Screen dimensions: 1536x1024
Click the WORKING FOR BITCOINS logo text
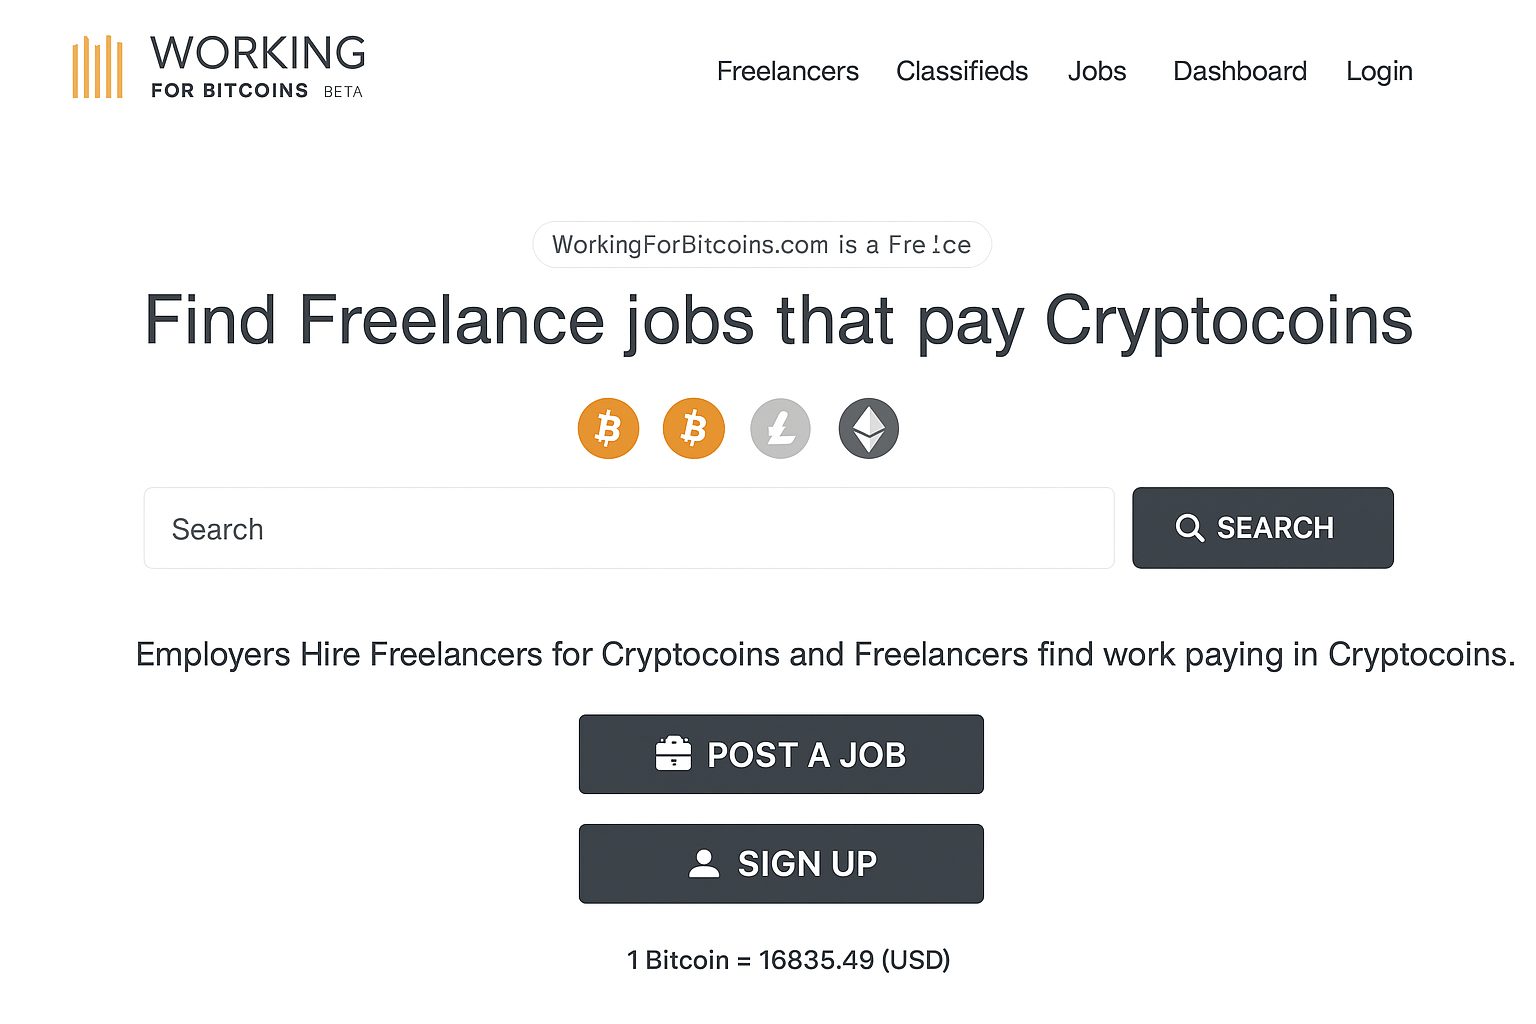257,67
